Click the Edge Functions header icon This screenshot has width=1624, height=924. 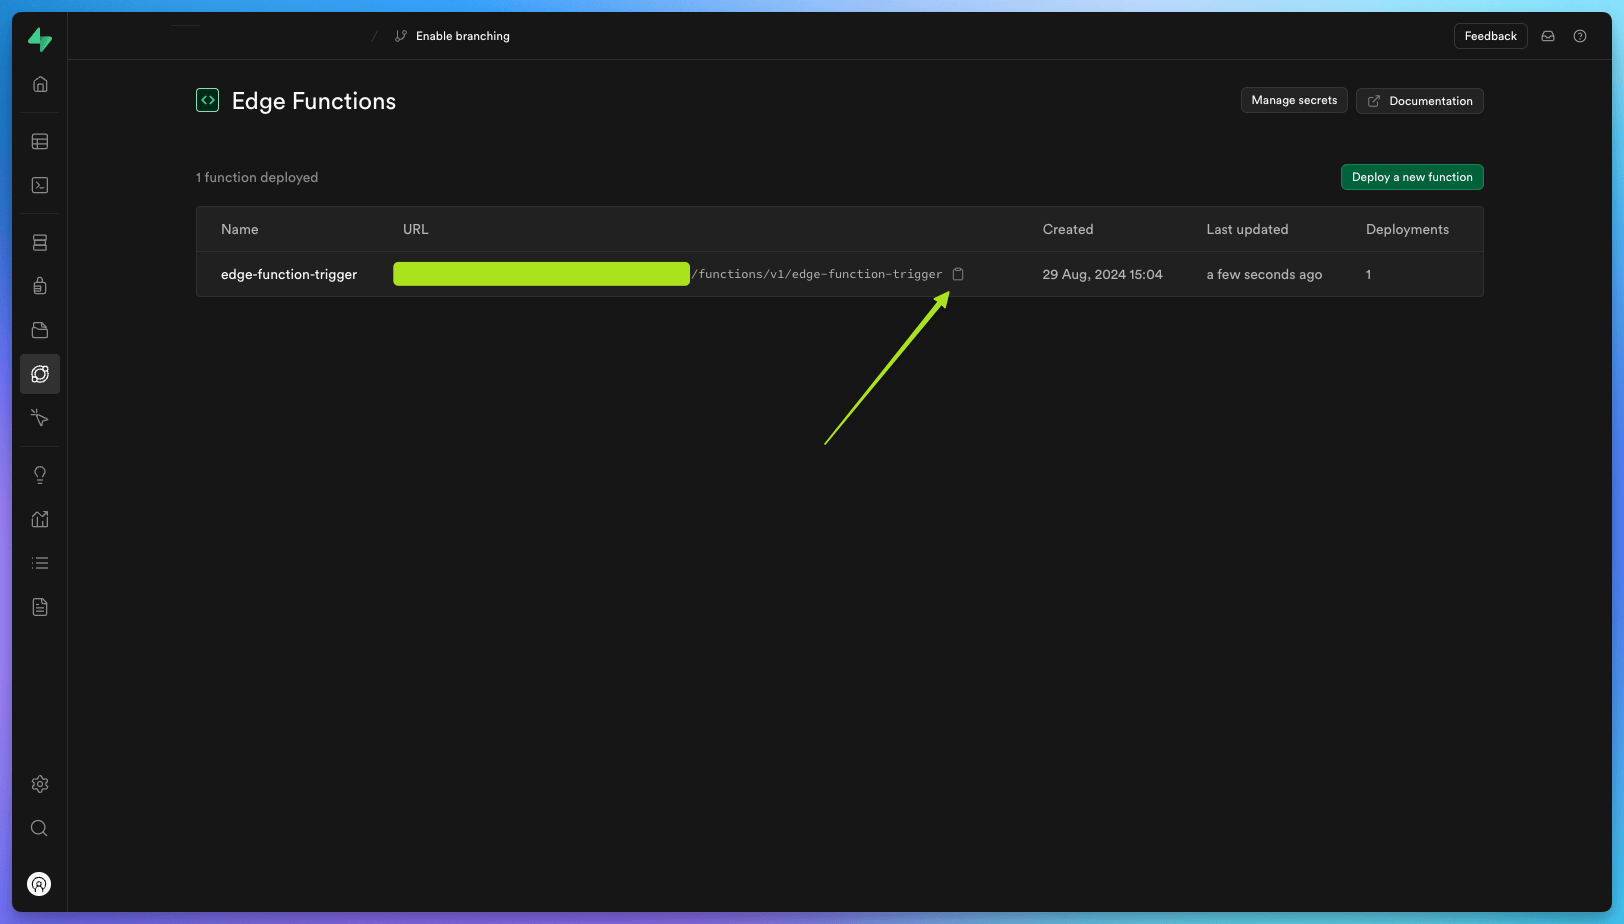(x=208, y=100)
